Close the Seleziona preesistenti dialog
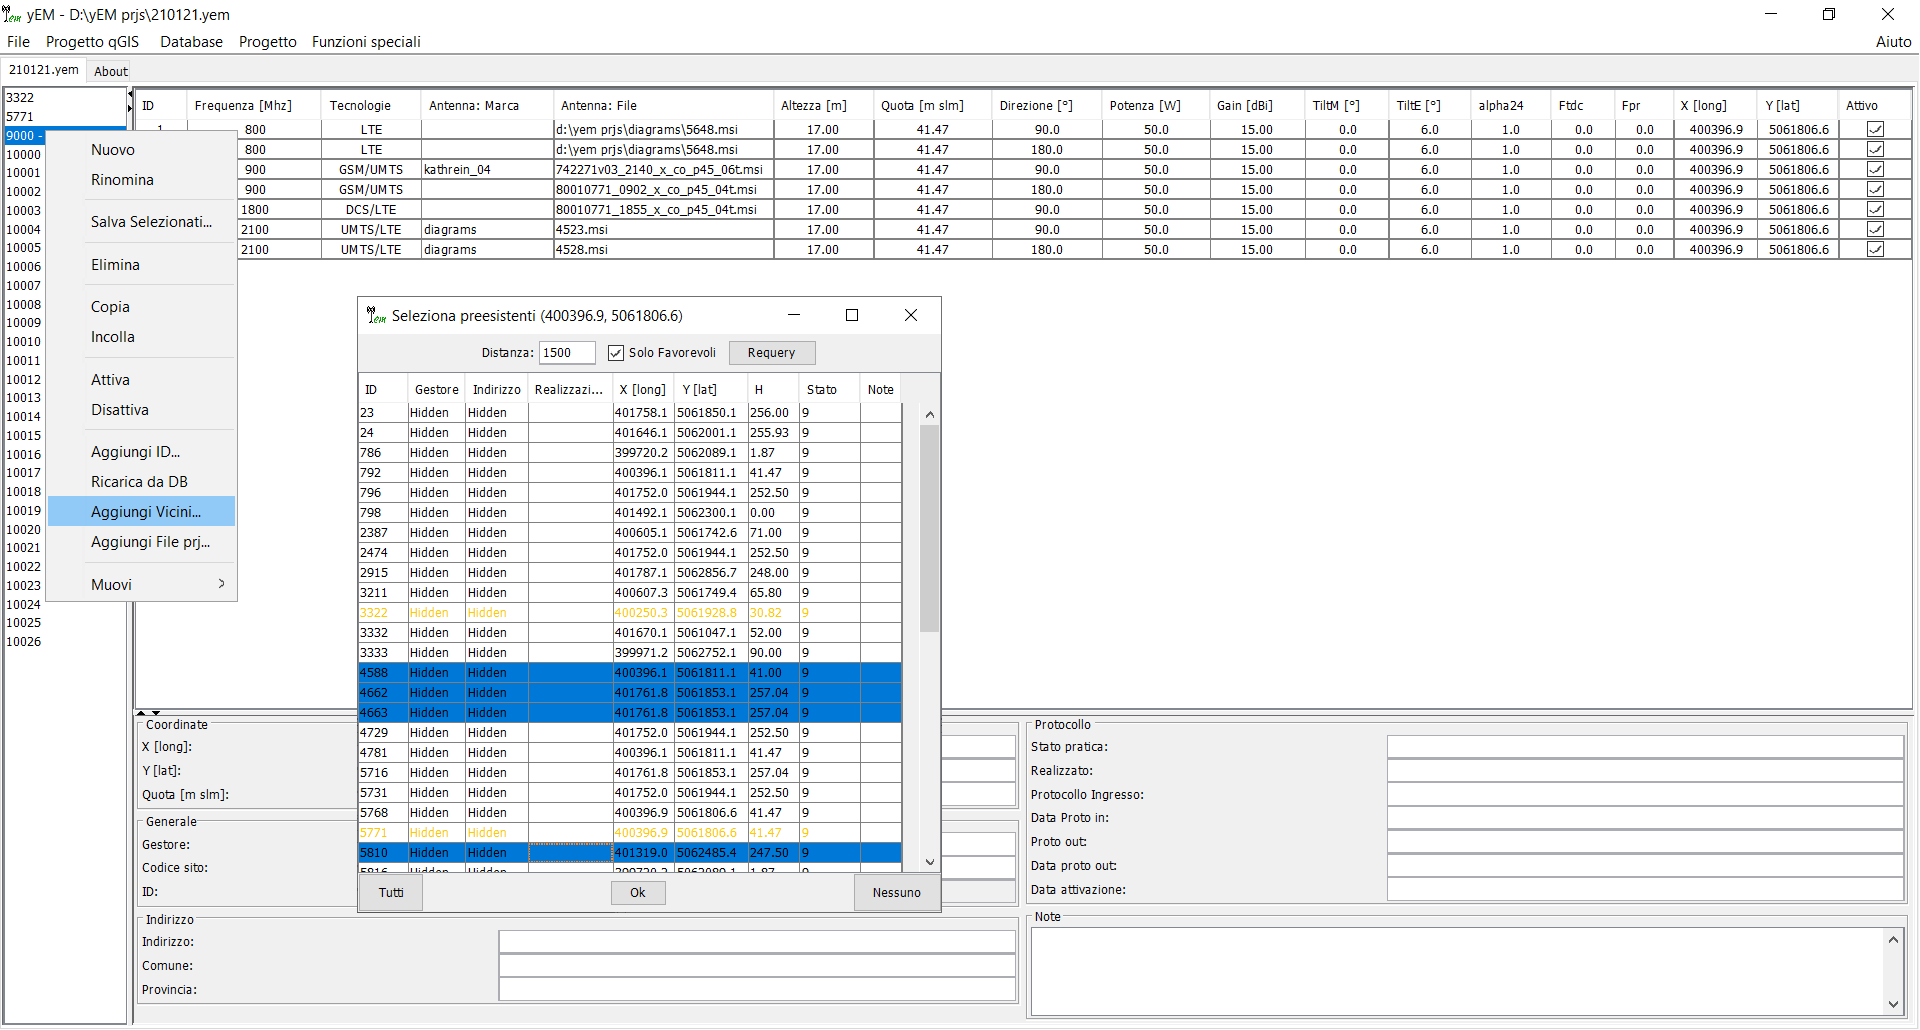 pos(910,315)
